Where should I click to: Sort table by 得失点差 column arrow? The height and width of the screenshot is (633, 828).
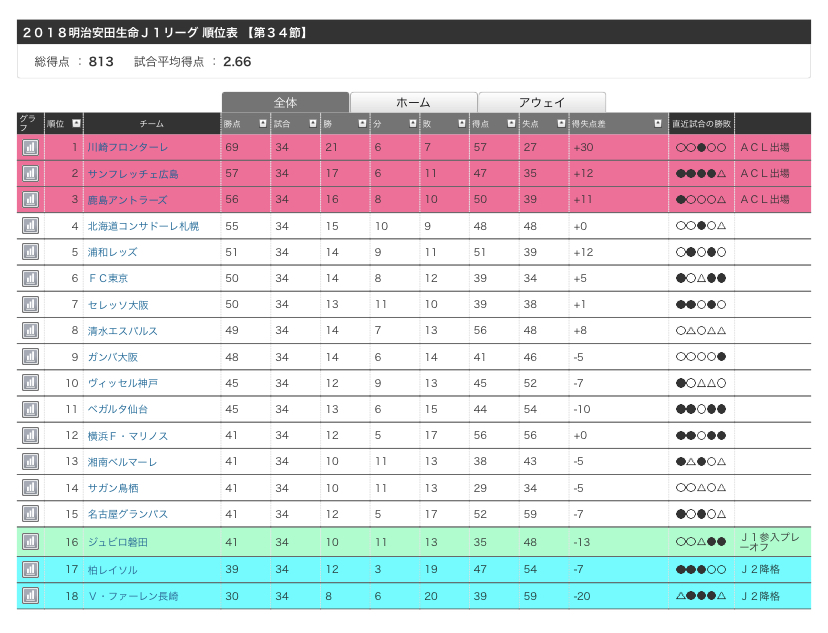(658, 123)
